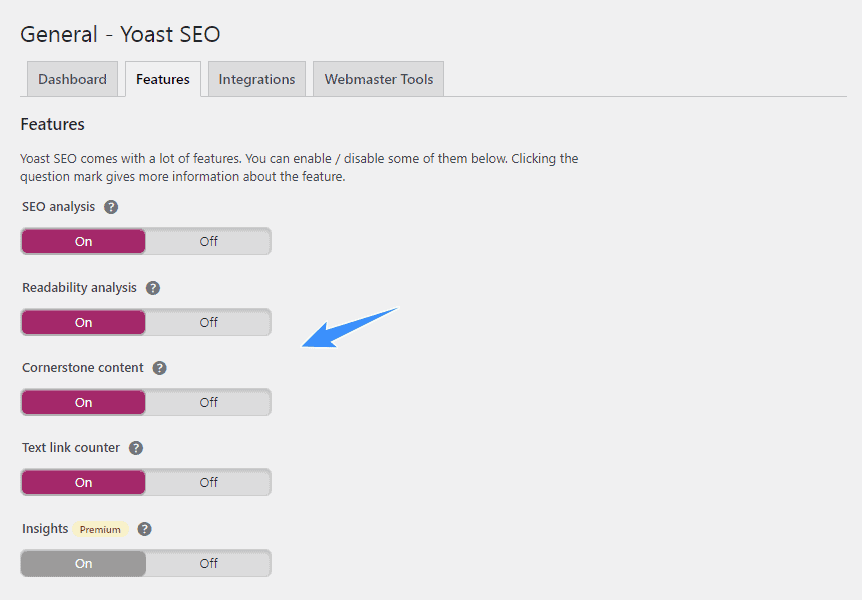Set SEO analysis toggle to On
The height and width of the screenshot is (600, 862).
click(84, 241)
